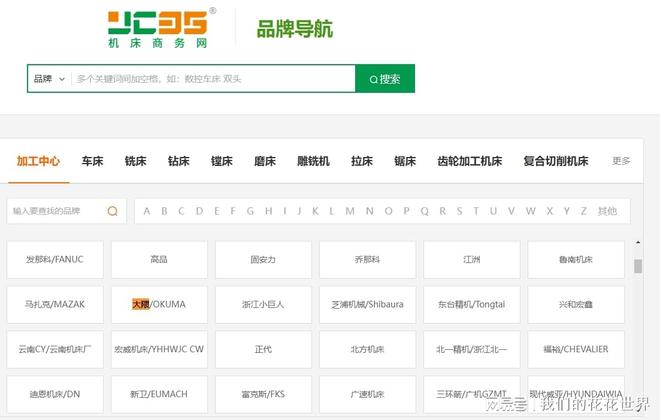Viewport: 660px width, 420px height.
Task: Filter brands by letter C
Action: click(181, 211)
